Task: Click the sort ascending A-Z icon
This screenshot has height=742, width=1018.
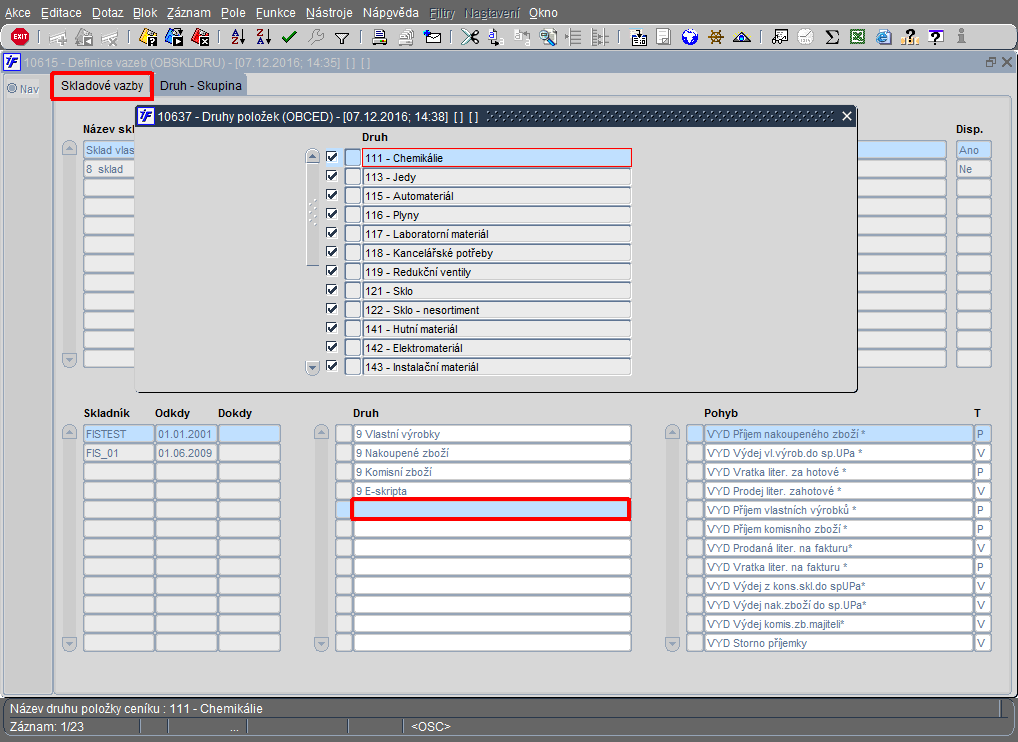Action: pos(238,37)
